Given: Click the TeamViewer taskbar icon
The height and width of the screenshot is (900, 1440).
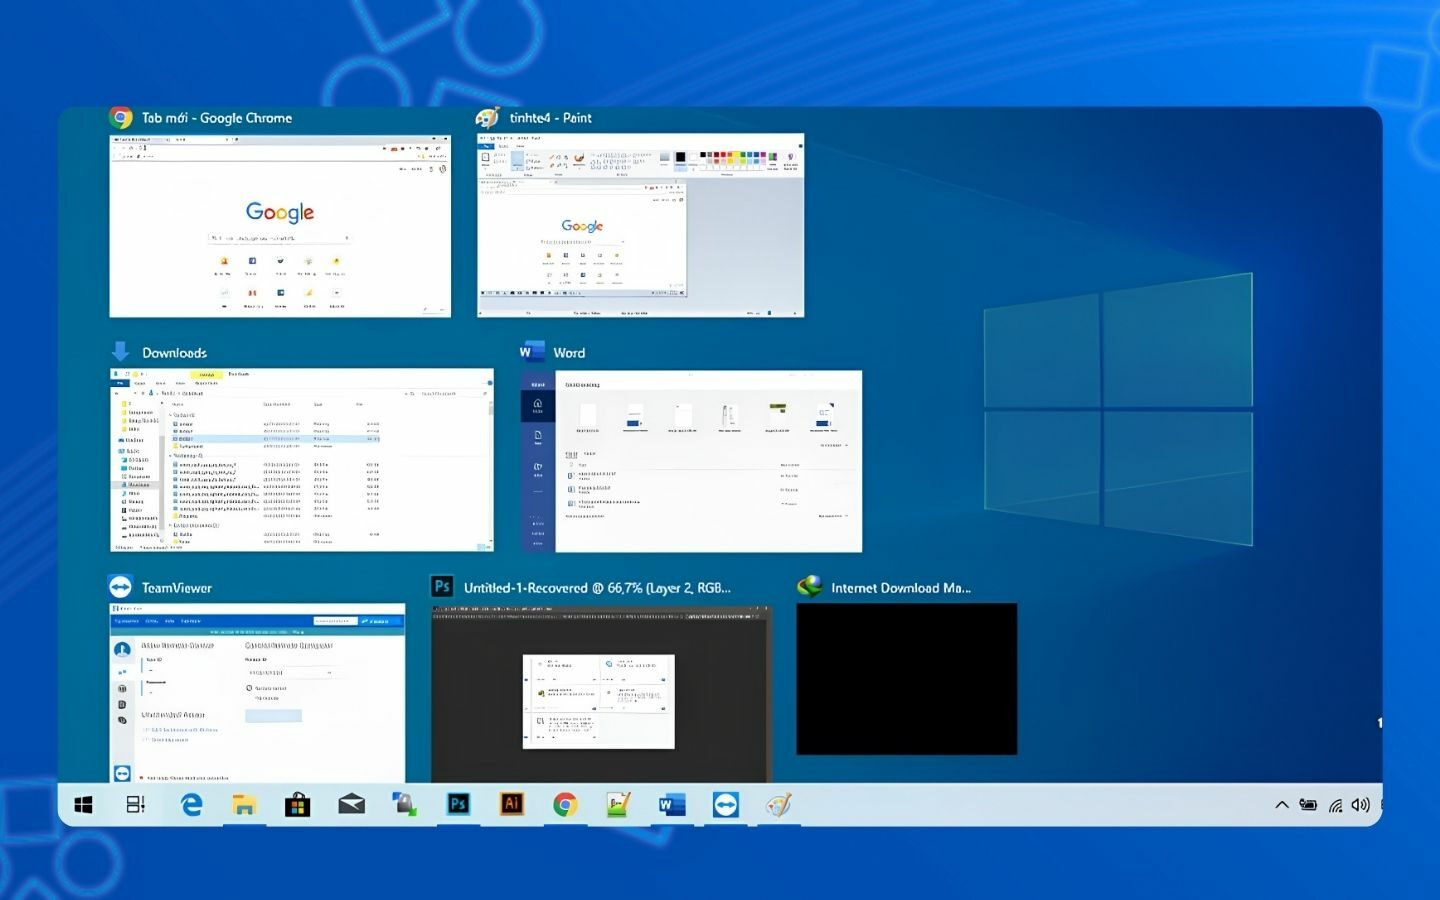Looking at the screenshot, I should coord(726,805).
